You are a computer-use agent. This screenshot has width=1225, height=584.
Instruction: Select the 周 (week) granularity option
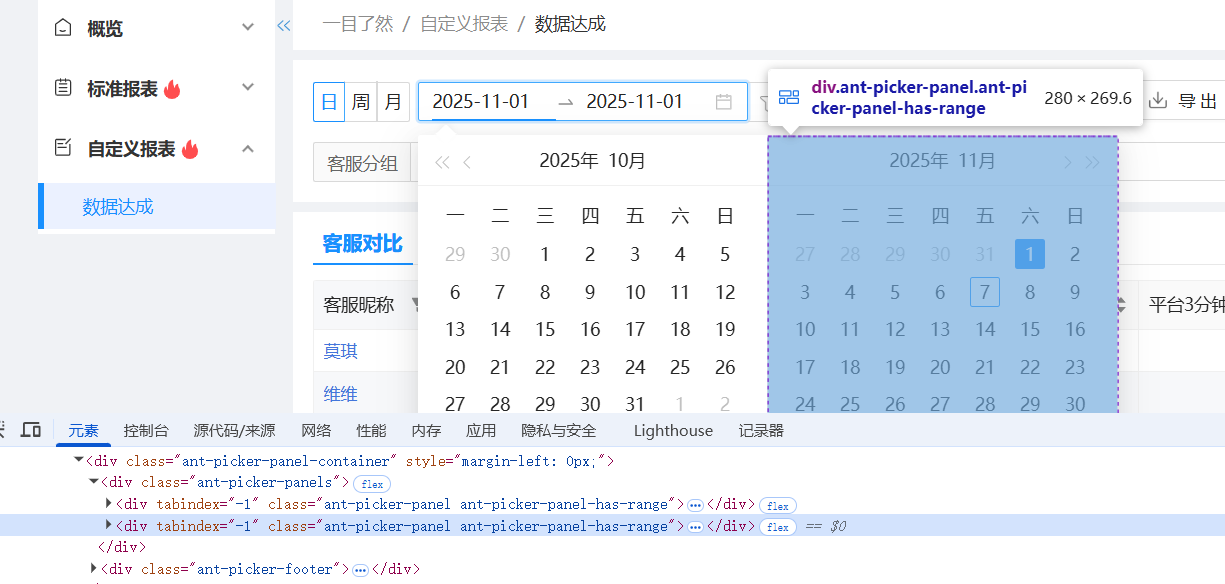click(x=361, y=102)
